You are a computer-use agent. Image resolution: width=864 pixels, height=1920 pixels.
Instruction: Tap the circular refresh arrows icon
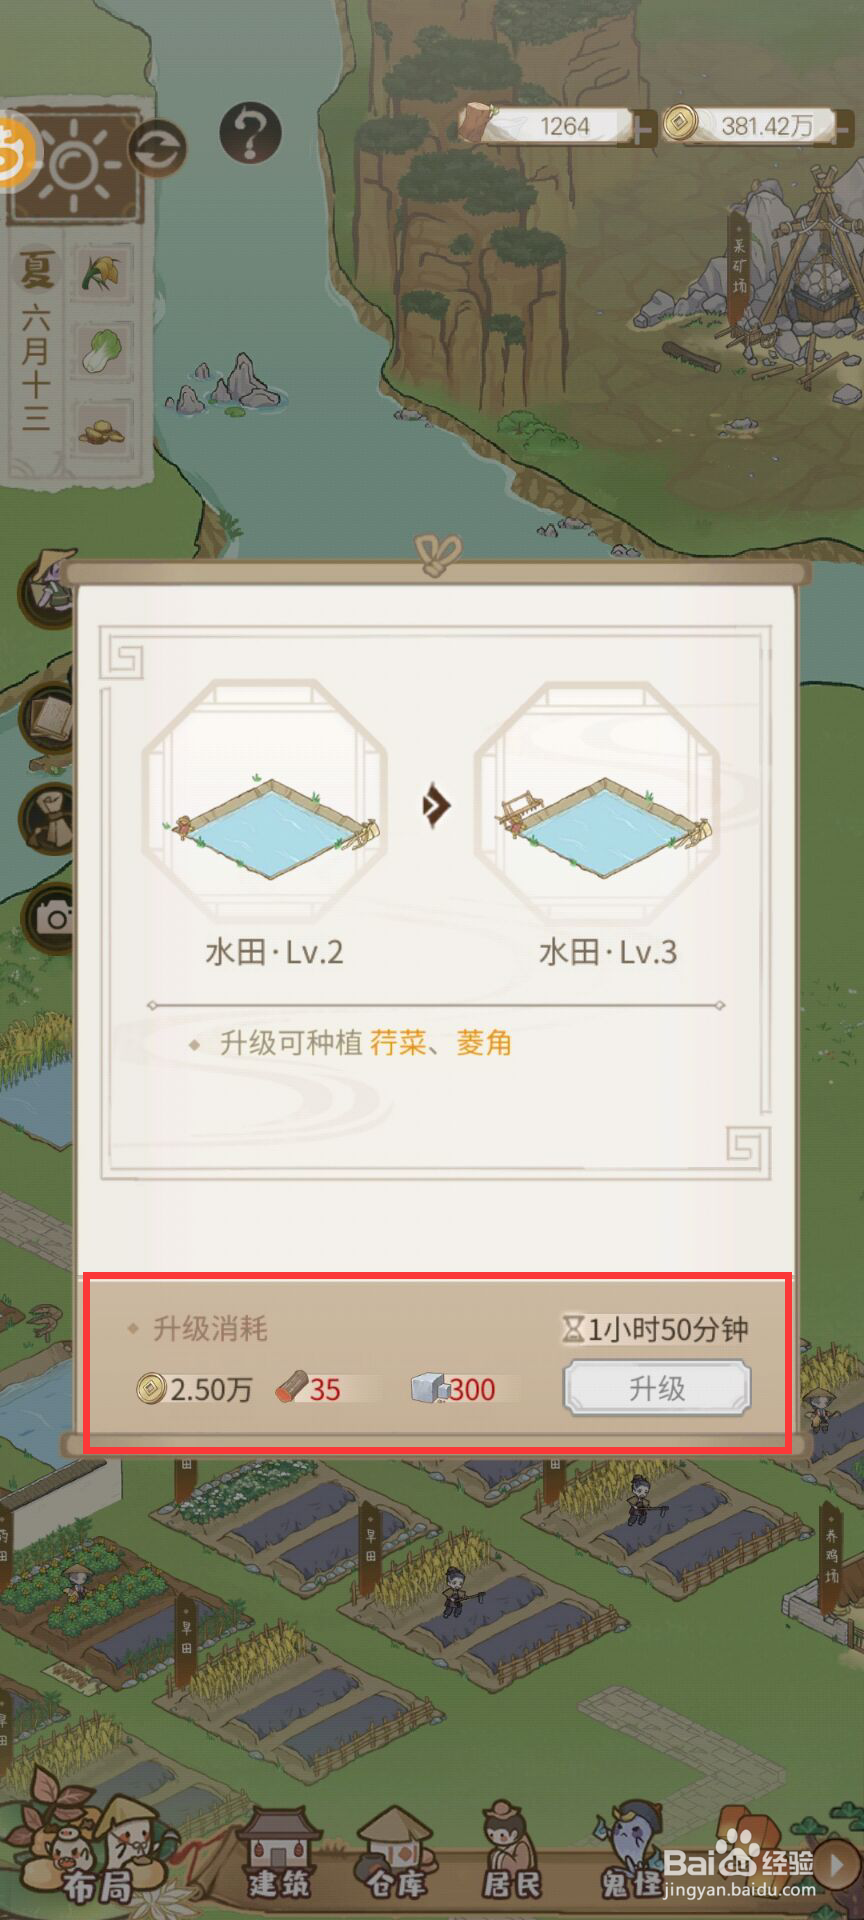coord(157,148)
